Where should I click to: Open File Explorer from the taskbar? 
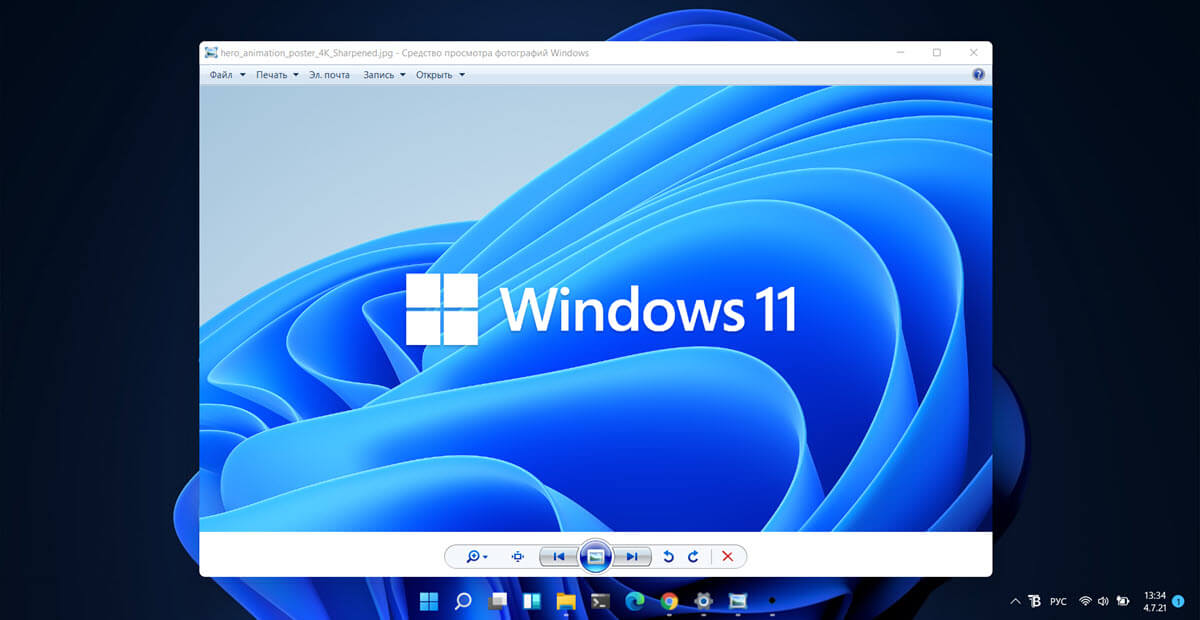pos(566,601)
